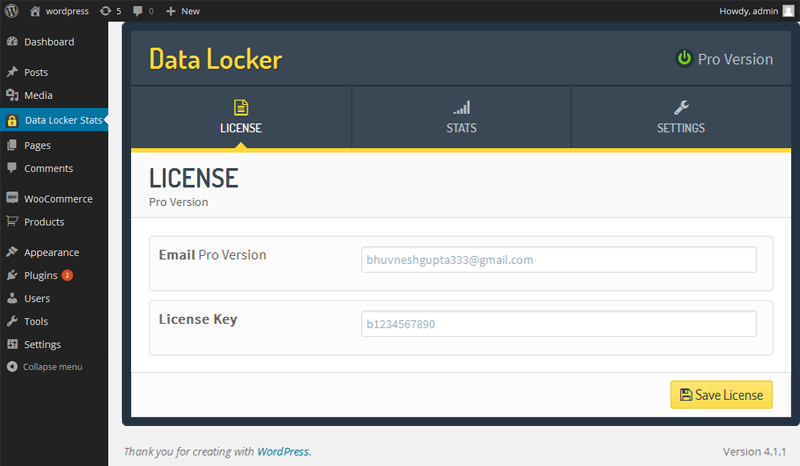
Task: Click the Plugins update count badge
Action: [x=67, y=275]
